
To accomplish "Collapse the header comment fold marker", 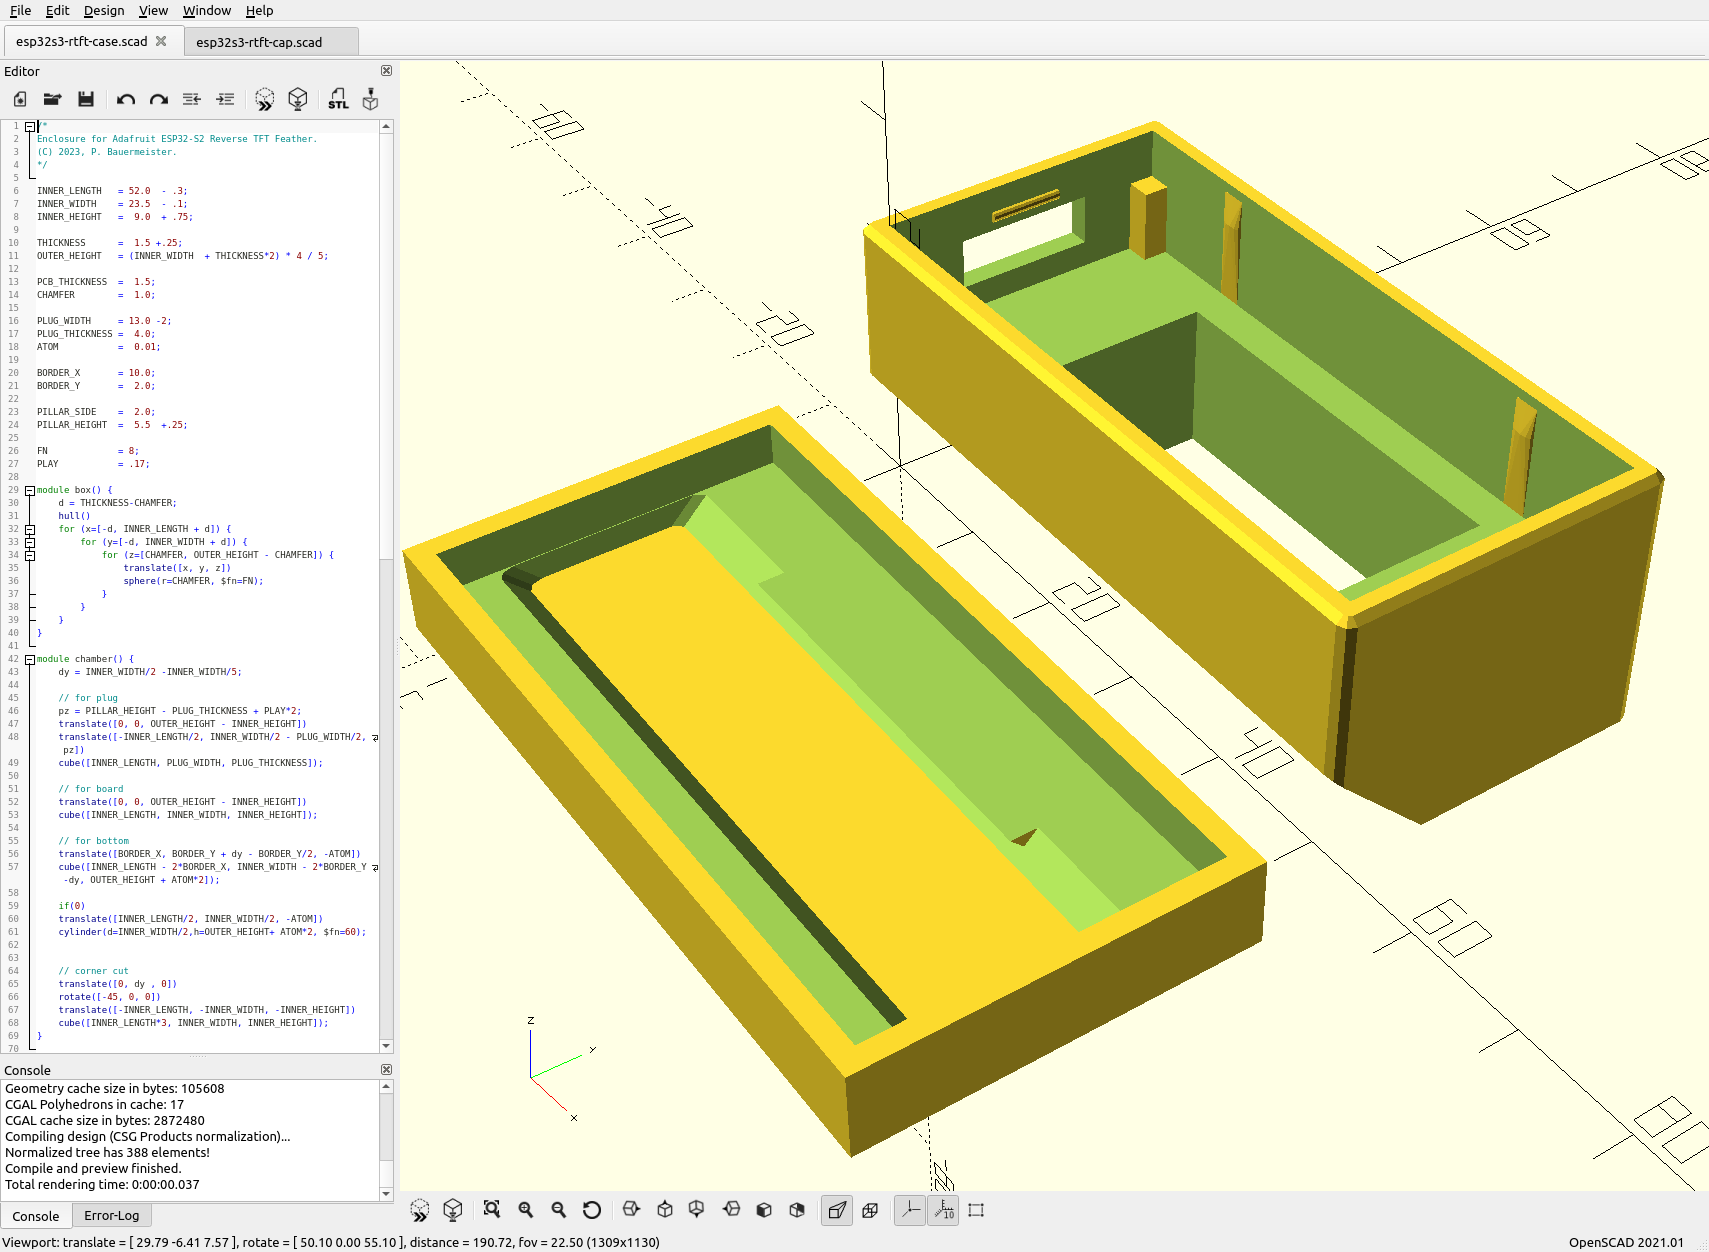I will 30,126.
